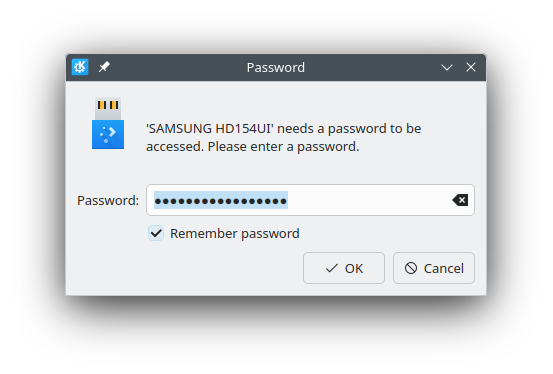
Task: Click the checkmark icon inside the OK button
Action: point(332,268)
